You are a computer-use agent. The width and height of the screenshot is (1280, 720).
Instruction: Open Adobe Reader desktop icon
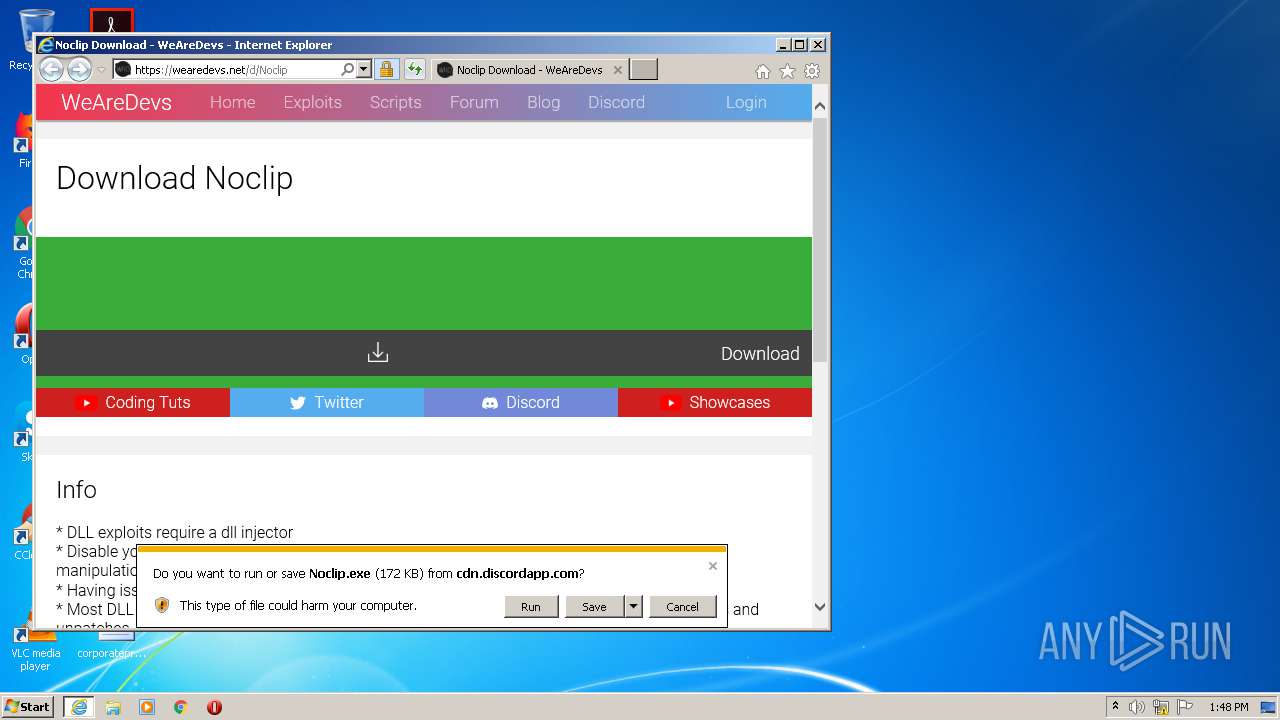click(x=112, y=20)
